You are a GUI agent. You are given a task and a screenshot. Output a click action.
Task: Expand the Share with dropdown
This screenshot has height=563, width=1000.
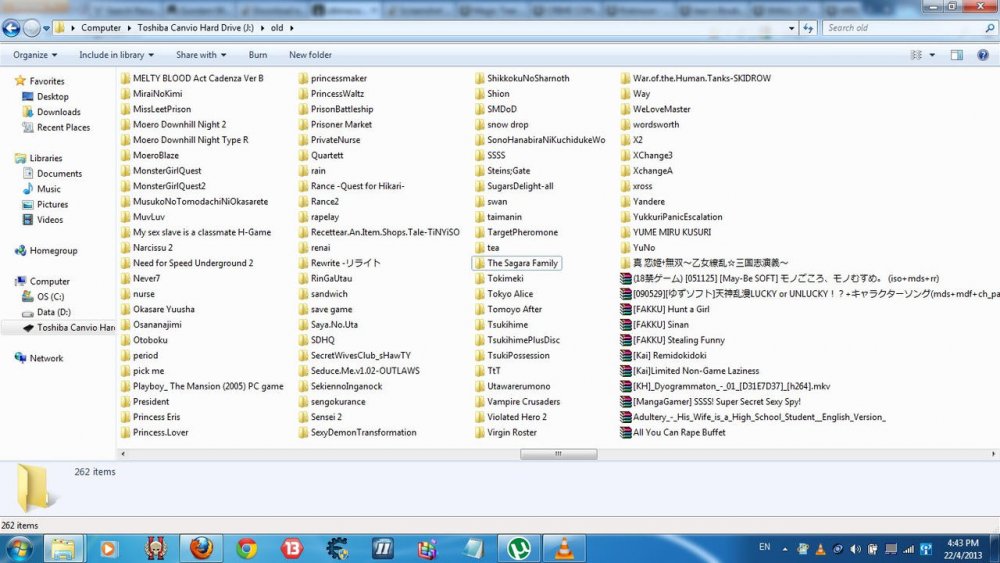coord(201,55)
